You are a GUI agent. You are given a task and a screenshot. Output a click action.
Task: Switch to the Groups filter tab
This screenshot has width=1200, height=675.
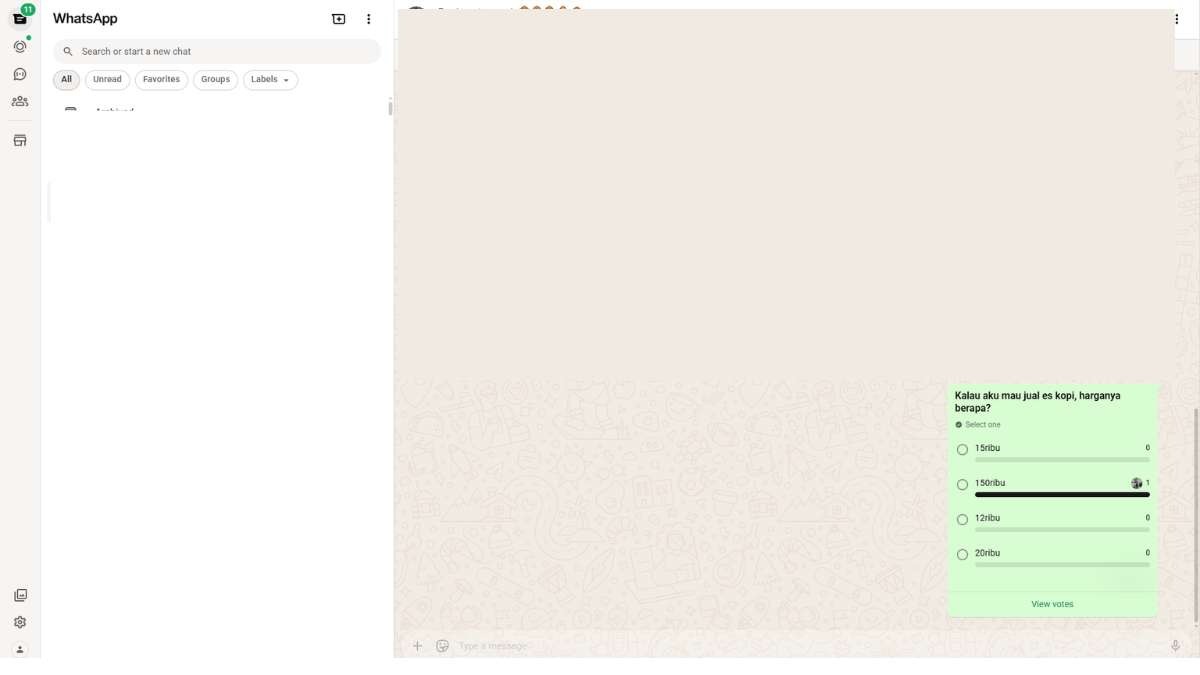[x=215, y=80]
